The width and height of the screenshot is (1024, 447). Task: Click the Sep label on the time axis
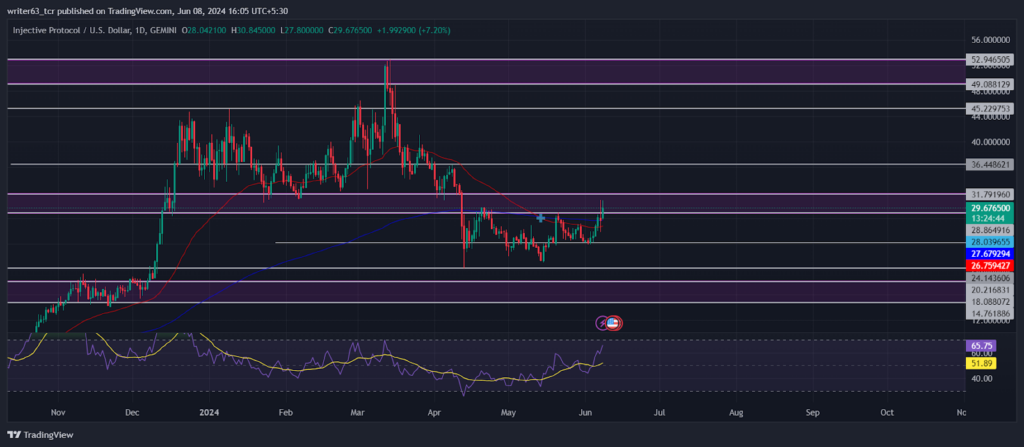[x=812, y=413]
